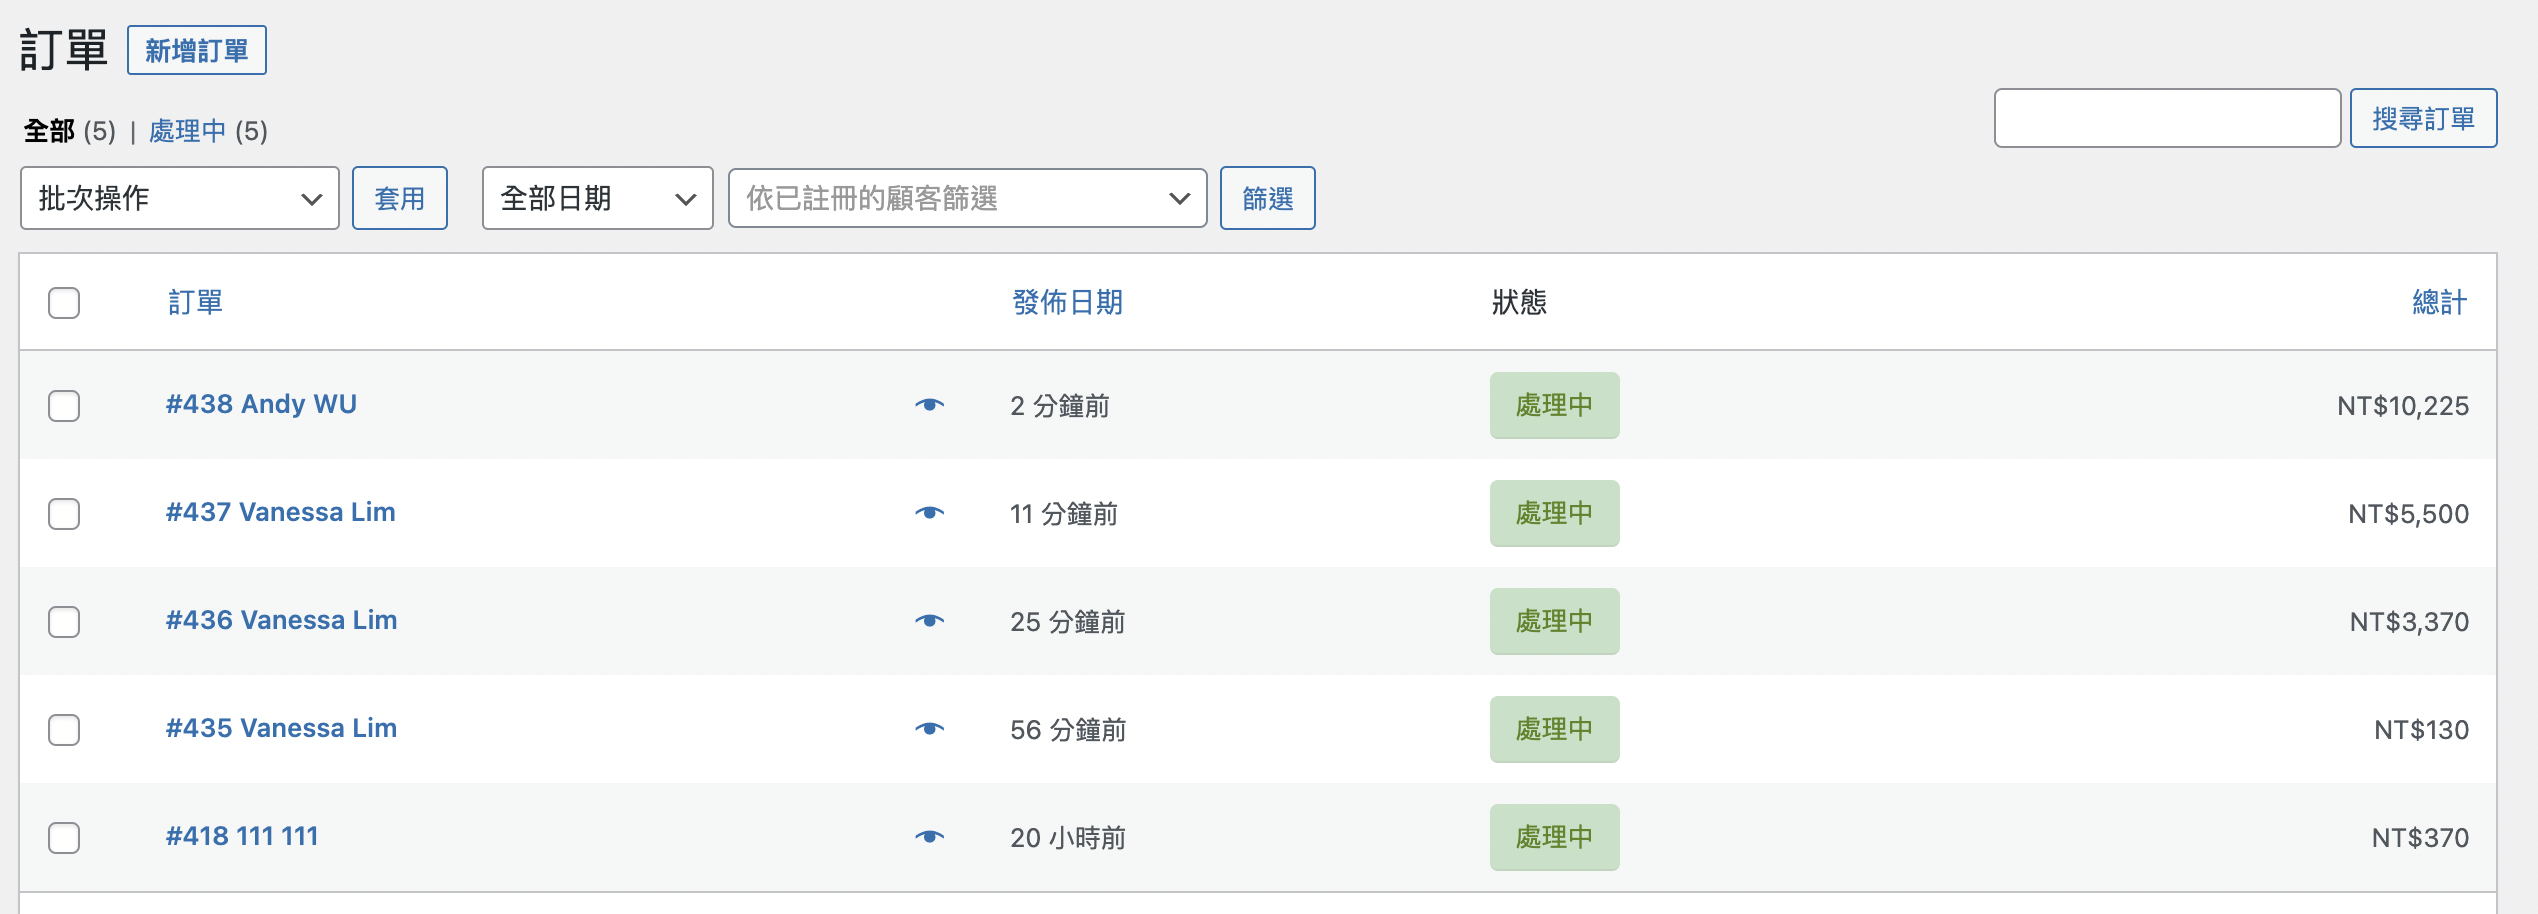The image size is (2538, 914).
Task: Select checkbox for order #438 Andy WU
Action: tap(64, 406)
